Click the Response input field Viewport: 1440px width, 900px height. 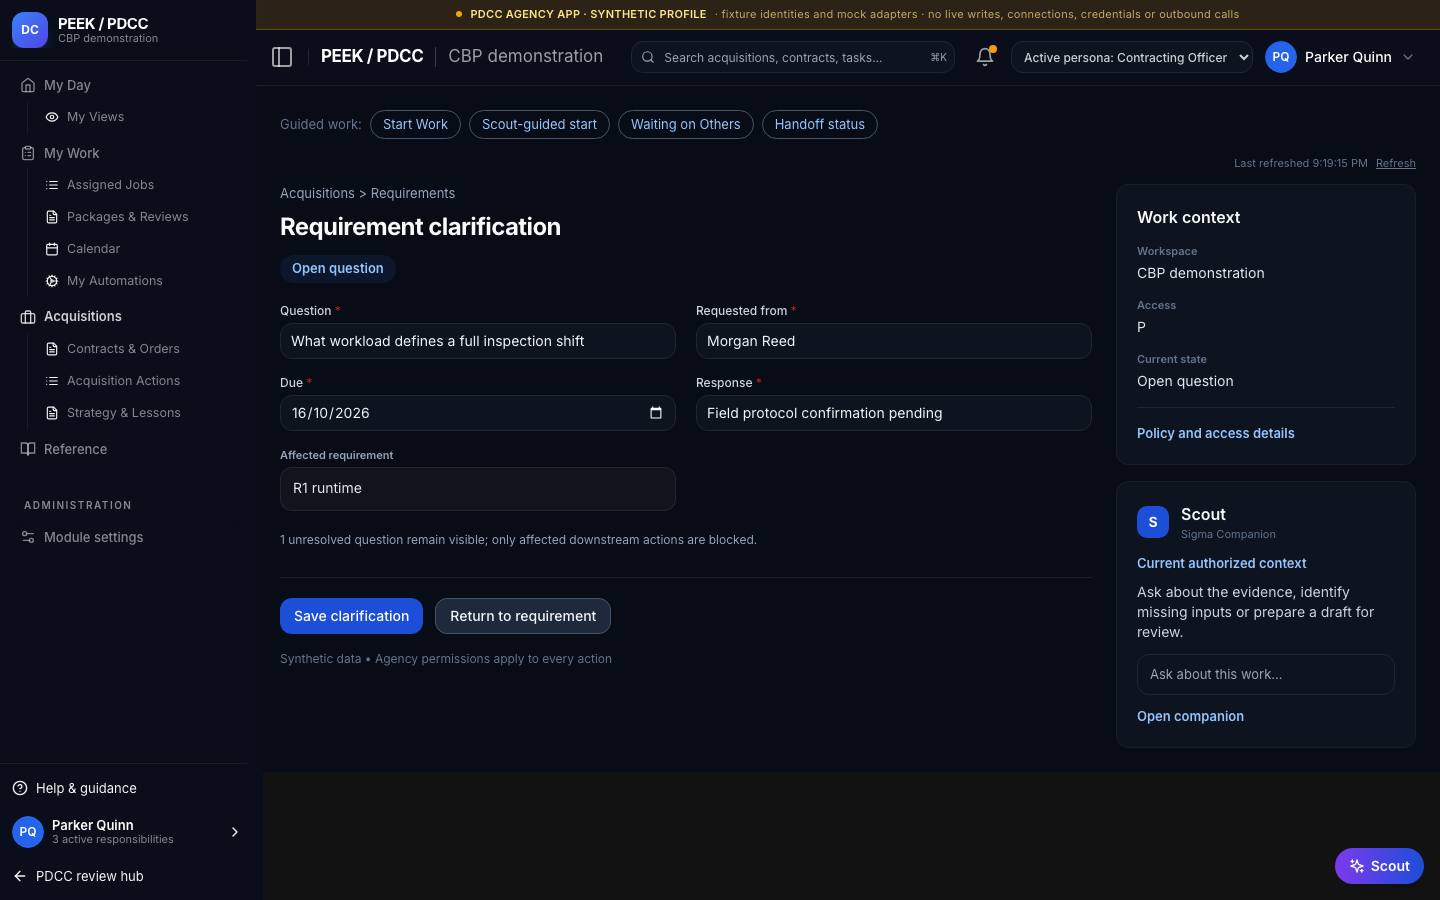coord(893,413)
